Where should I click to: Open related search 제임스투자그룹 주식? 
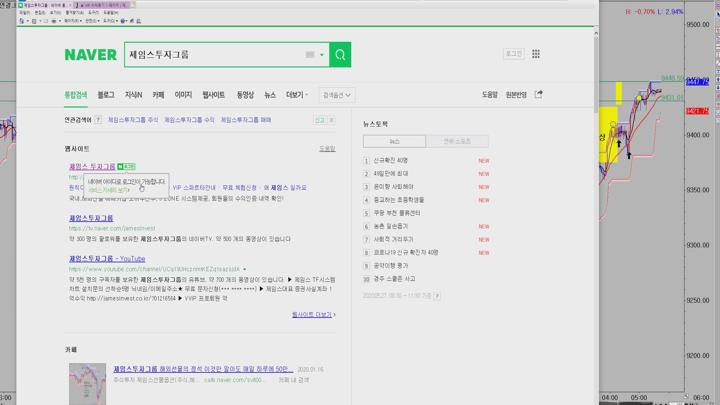[133, 120]
